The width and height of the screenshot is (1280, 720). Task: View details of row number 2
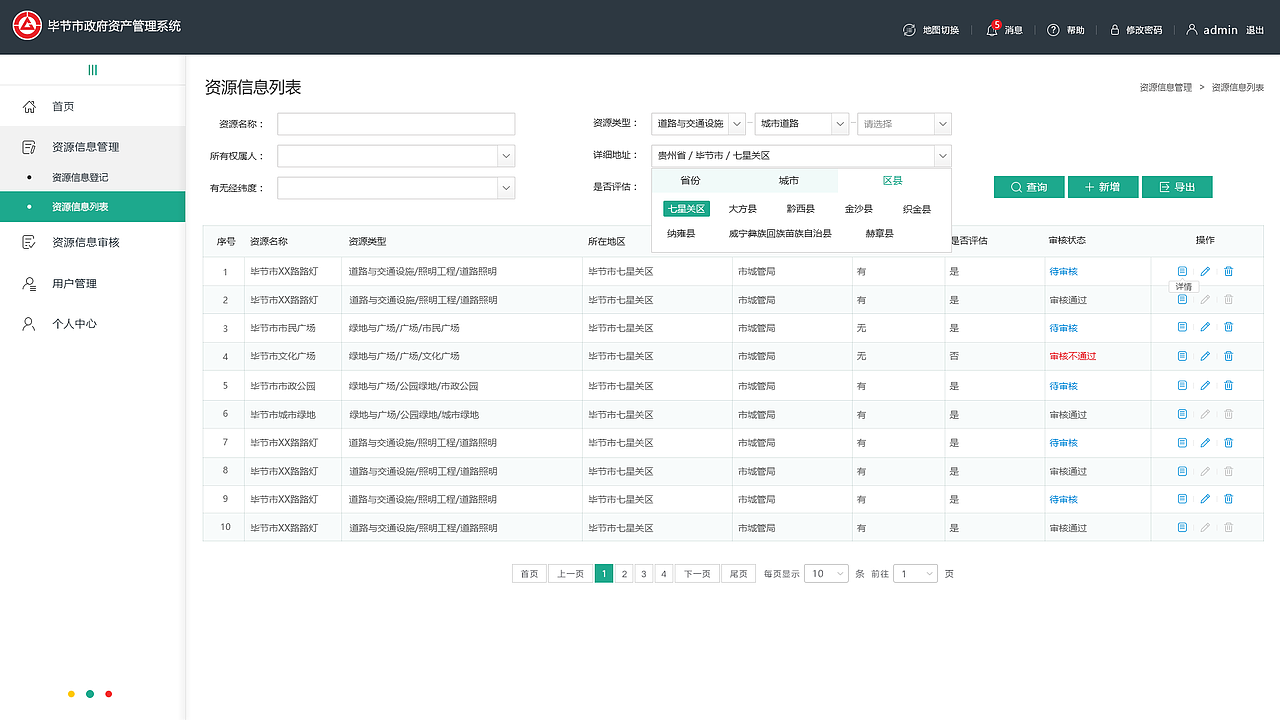pyautogui.click(x=1182, y=300)
